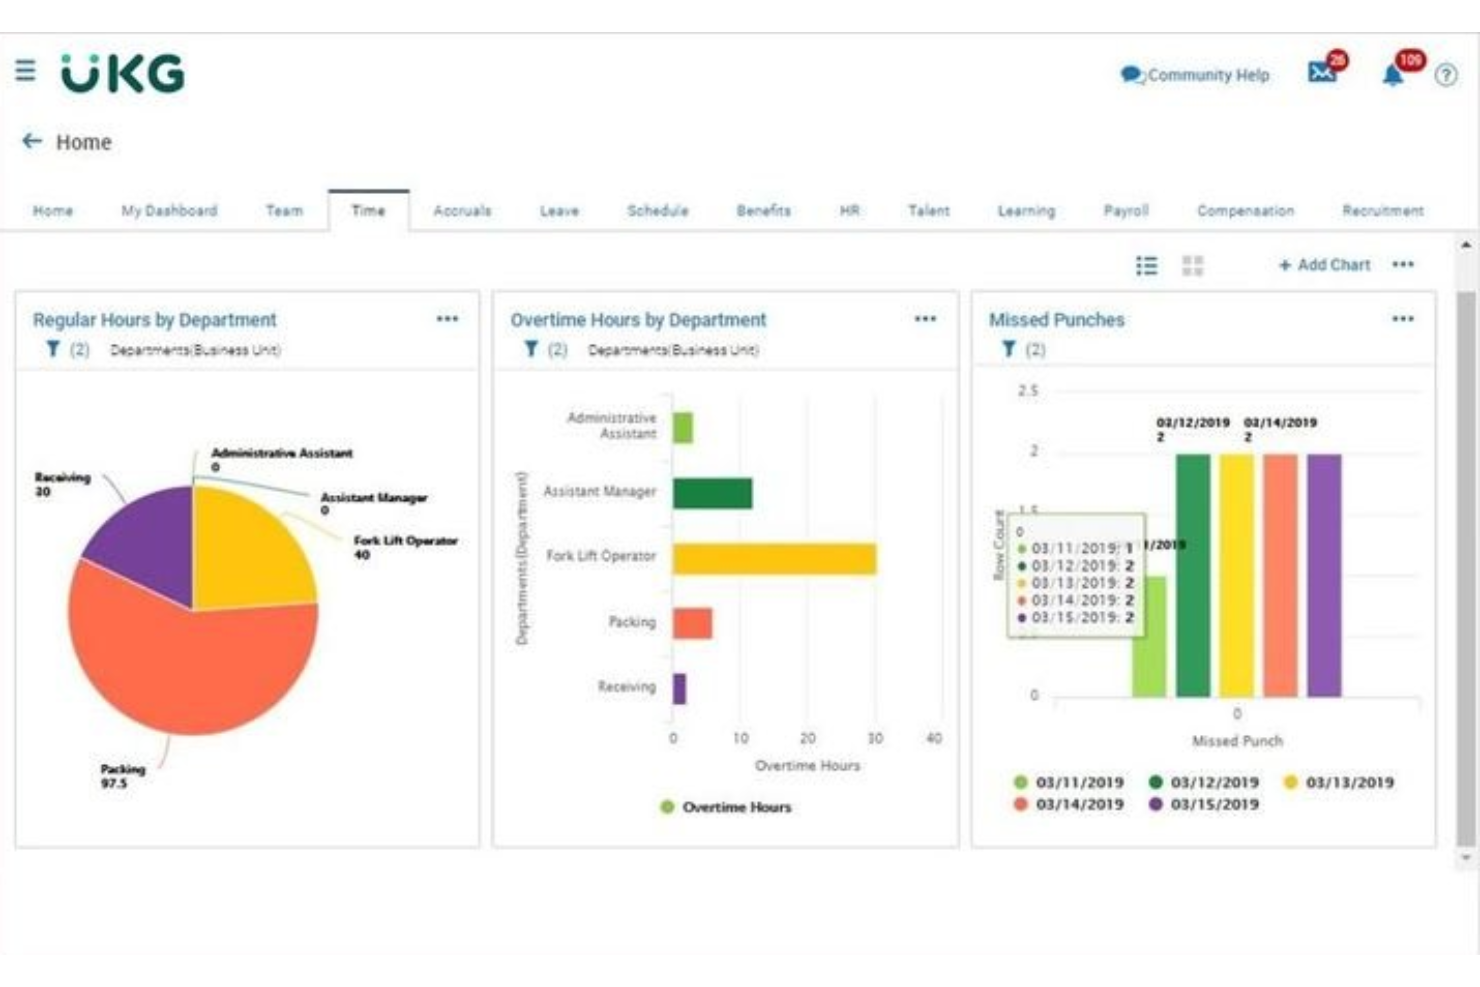Click filter icon on Missed Punches chart
The height and width of the screenshot is (987, 1480).
click(1009, 349)
